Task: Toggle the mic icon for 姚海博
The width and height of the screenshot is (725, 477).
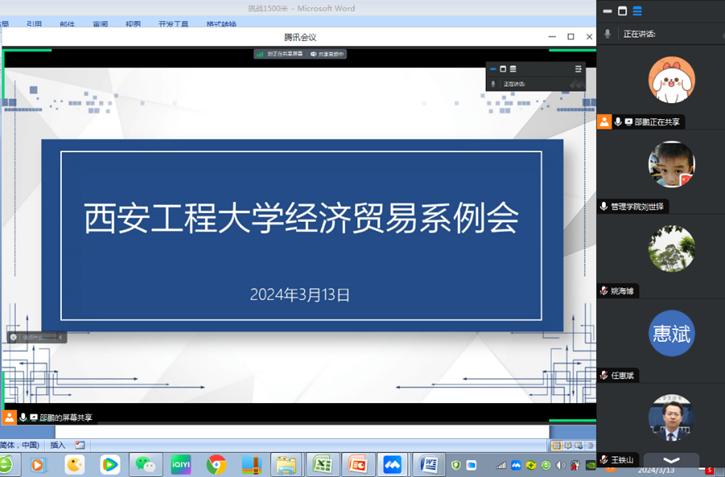Action: pos(604,291)
